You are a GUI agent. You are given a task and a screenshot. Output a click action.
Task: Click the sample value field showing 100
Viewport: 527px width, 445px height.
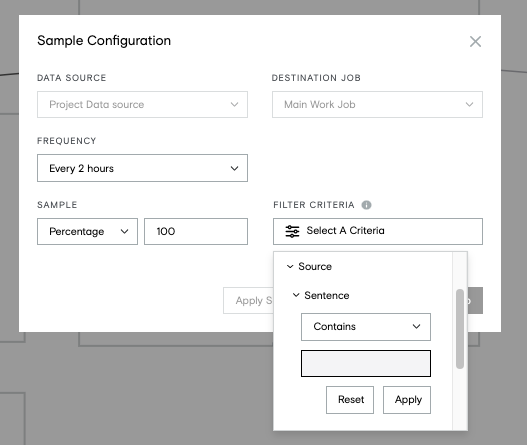pyautogui.click(x=196, y=232)
